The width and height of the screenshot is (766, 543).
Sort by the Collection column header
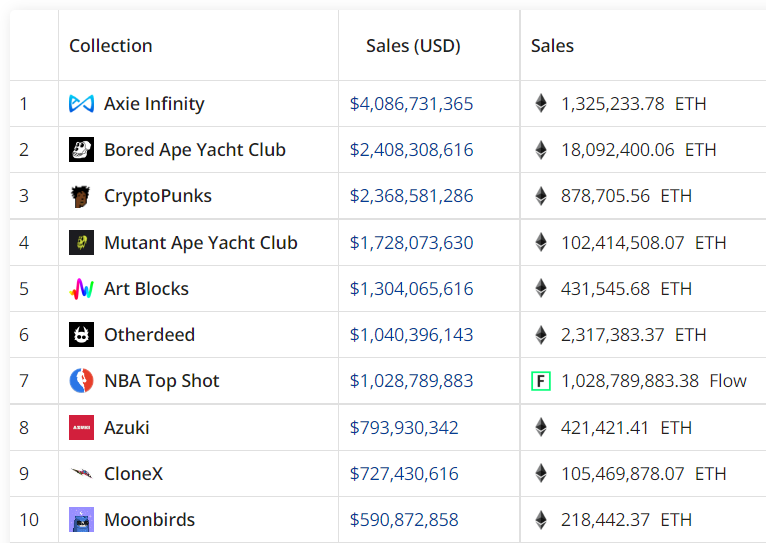tap(111, 45)
